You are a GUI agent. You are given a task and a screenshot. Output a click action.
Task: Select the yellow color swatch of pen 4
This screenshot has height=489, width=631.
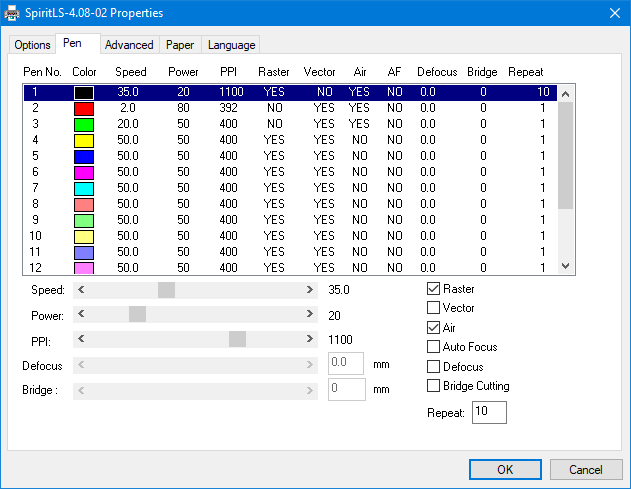click(84, 141)
